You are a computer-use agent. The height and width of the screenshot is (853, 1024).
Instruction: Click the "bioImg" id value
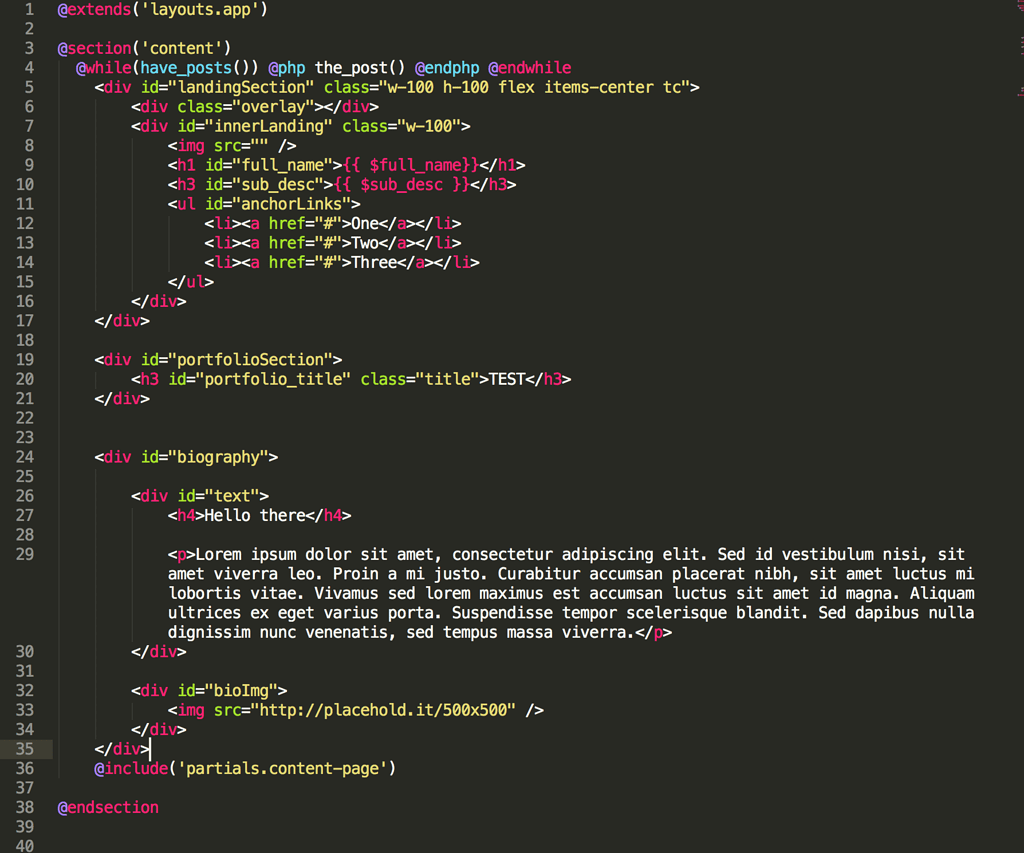pyautogui.click(x=241, y=691)
